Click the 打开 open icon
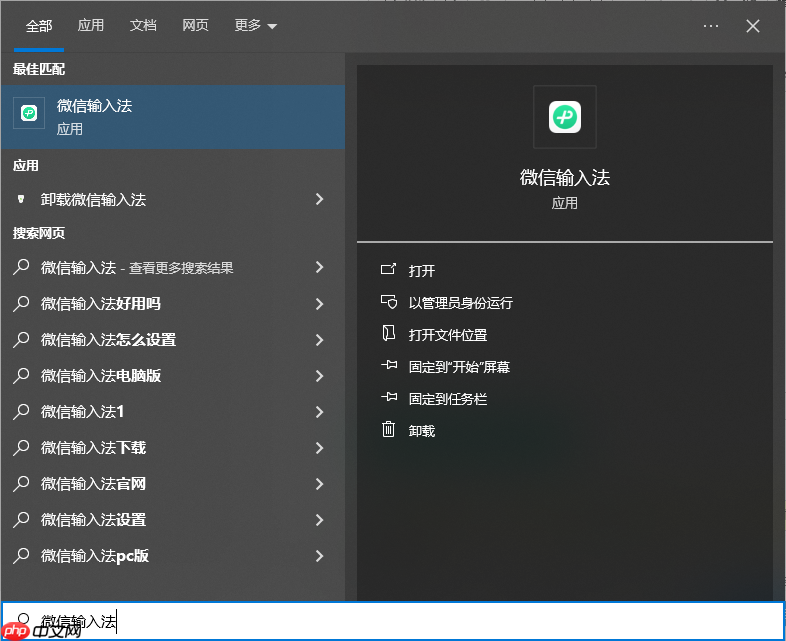 [388, 270]
